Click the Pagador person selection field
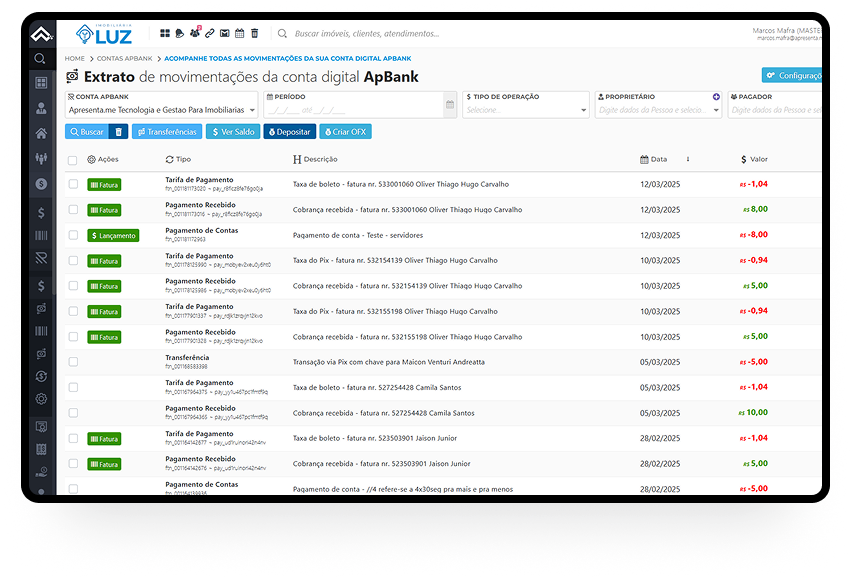This screenshot has height=579, width=851. click(x=775, y=110)
